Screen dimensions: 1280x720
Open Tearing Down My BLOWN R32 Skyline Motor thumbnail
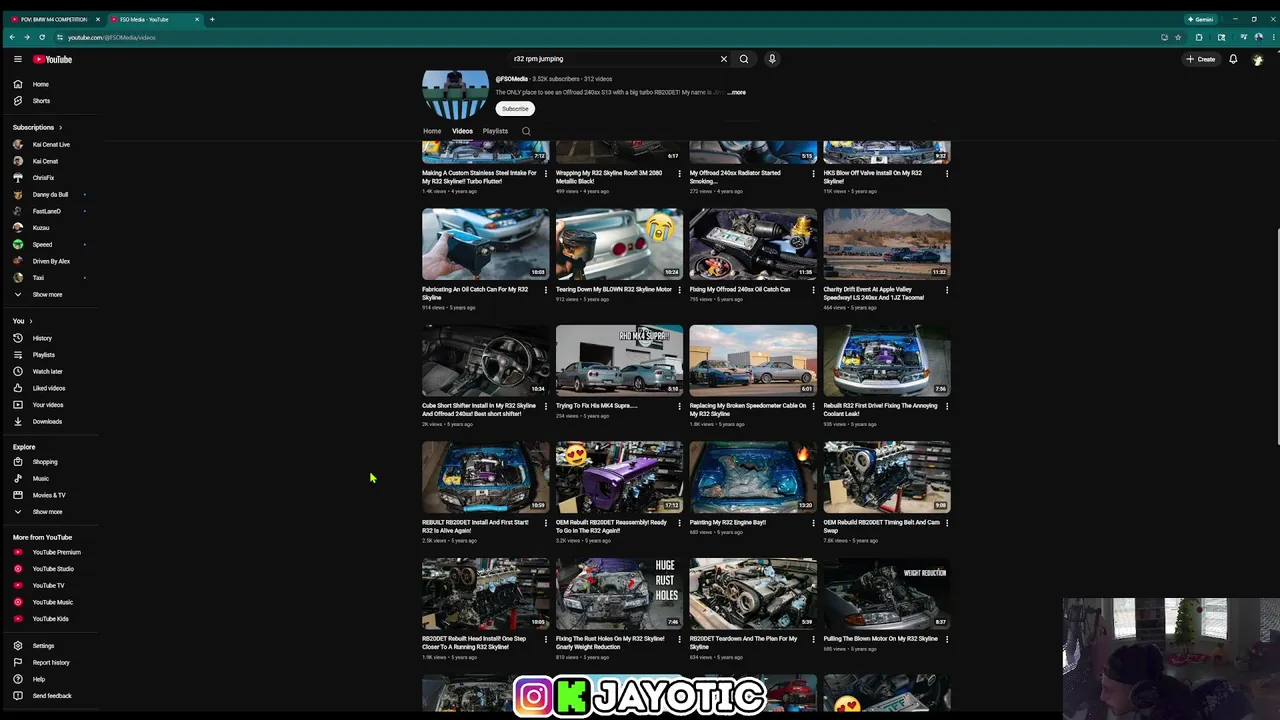(x=619, y=244)
